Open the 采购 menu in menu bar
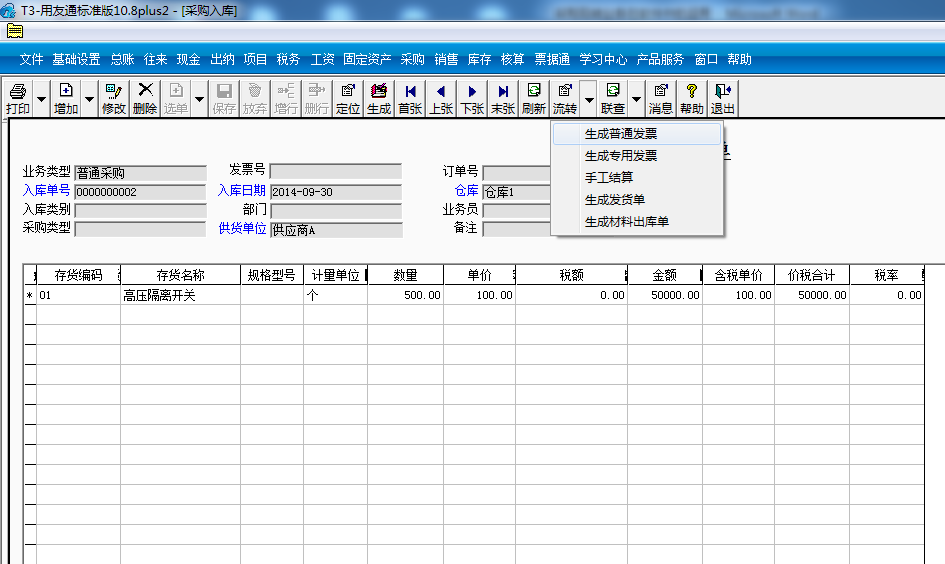 point(412,59)
